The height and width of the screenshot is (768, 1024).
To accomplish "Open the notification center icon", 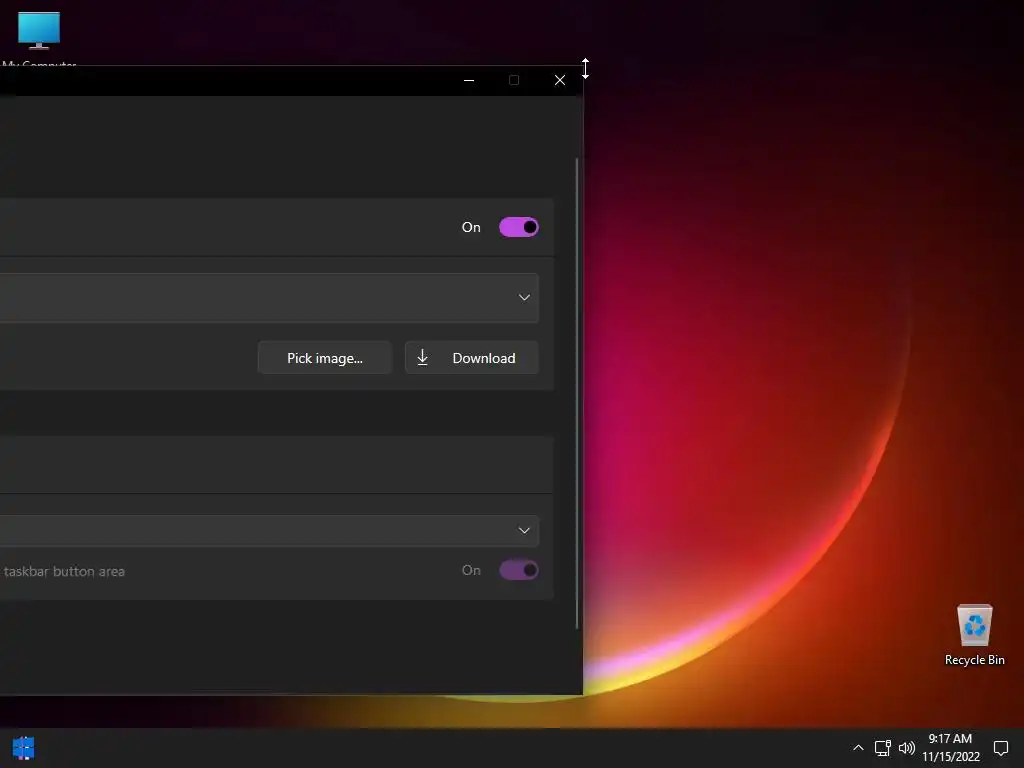I will [x=1000, y=748].
